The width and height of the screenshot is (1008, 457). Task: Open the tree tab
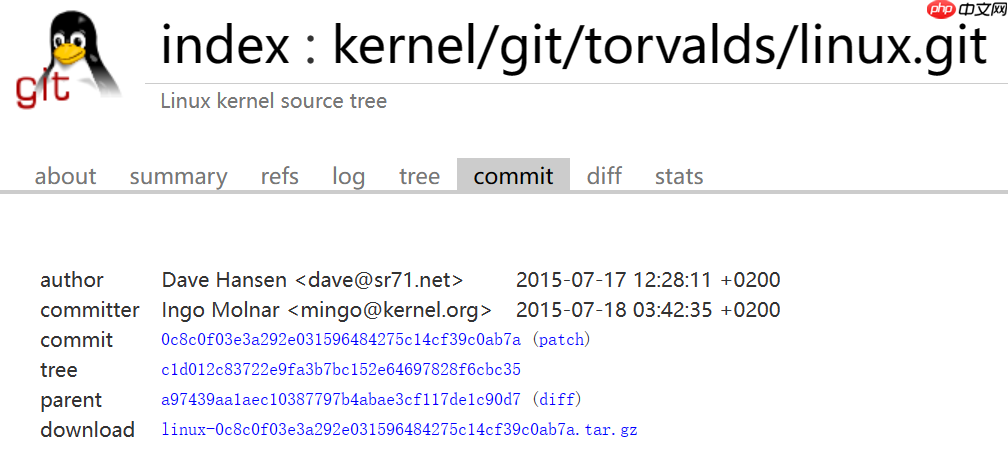tap(419, 176)
